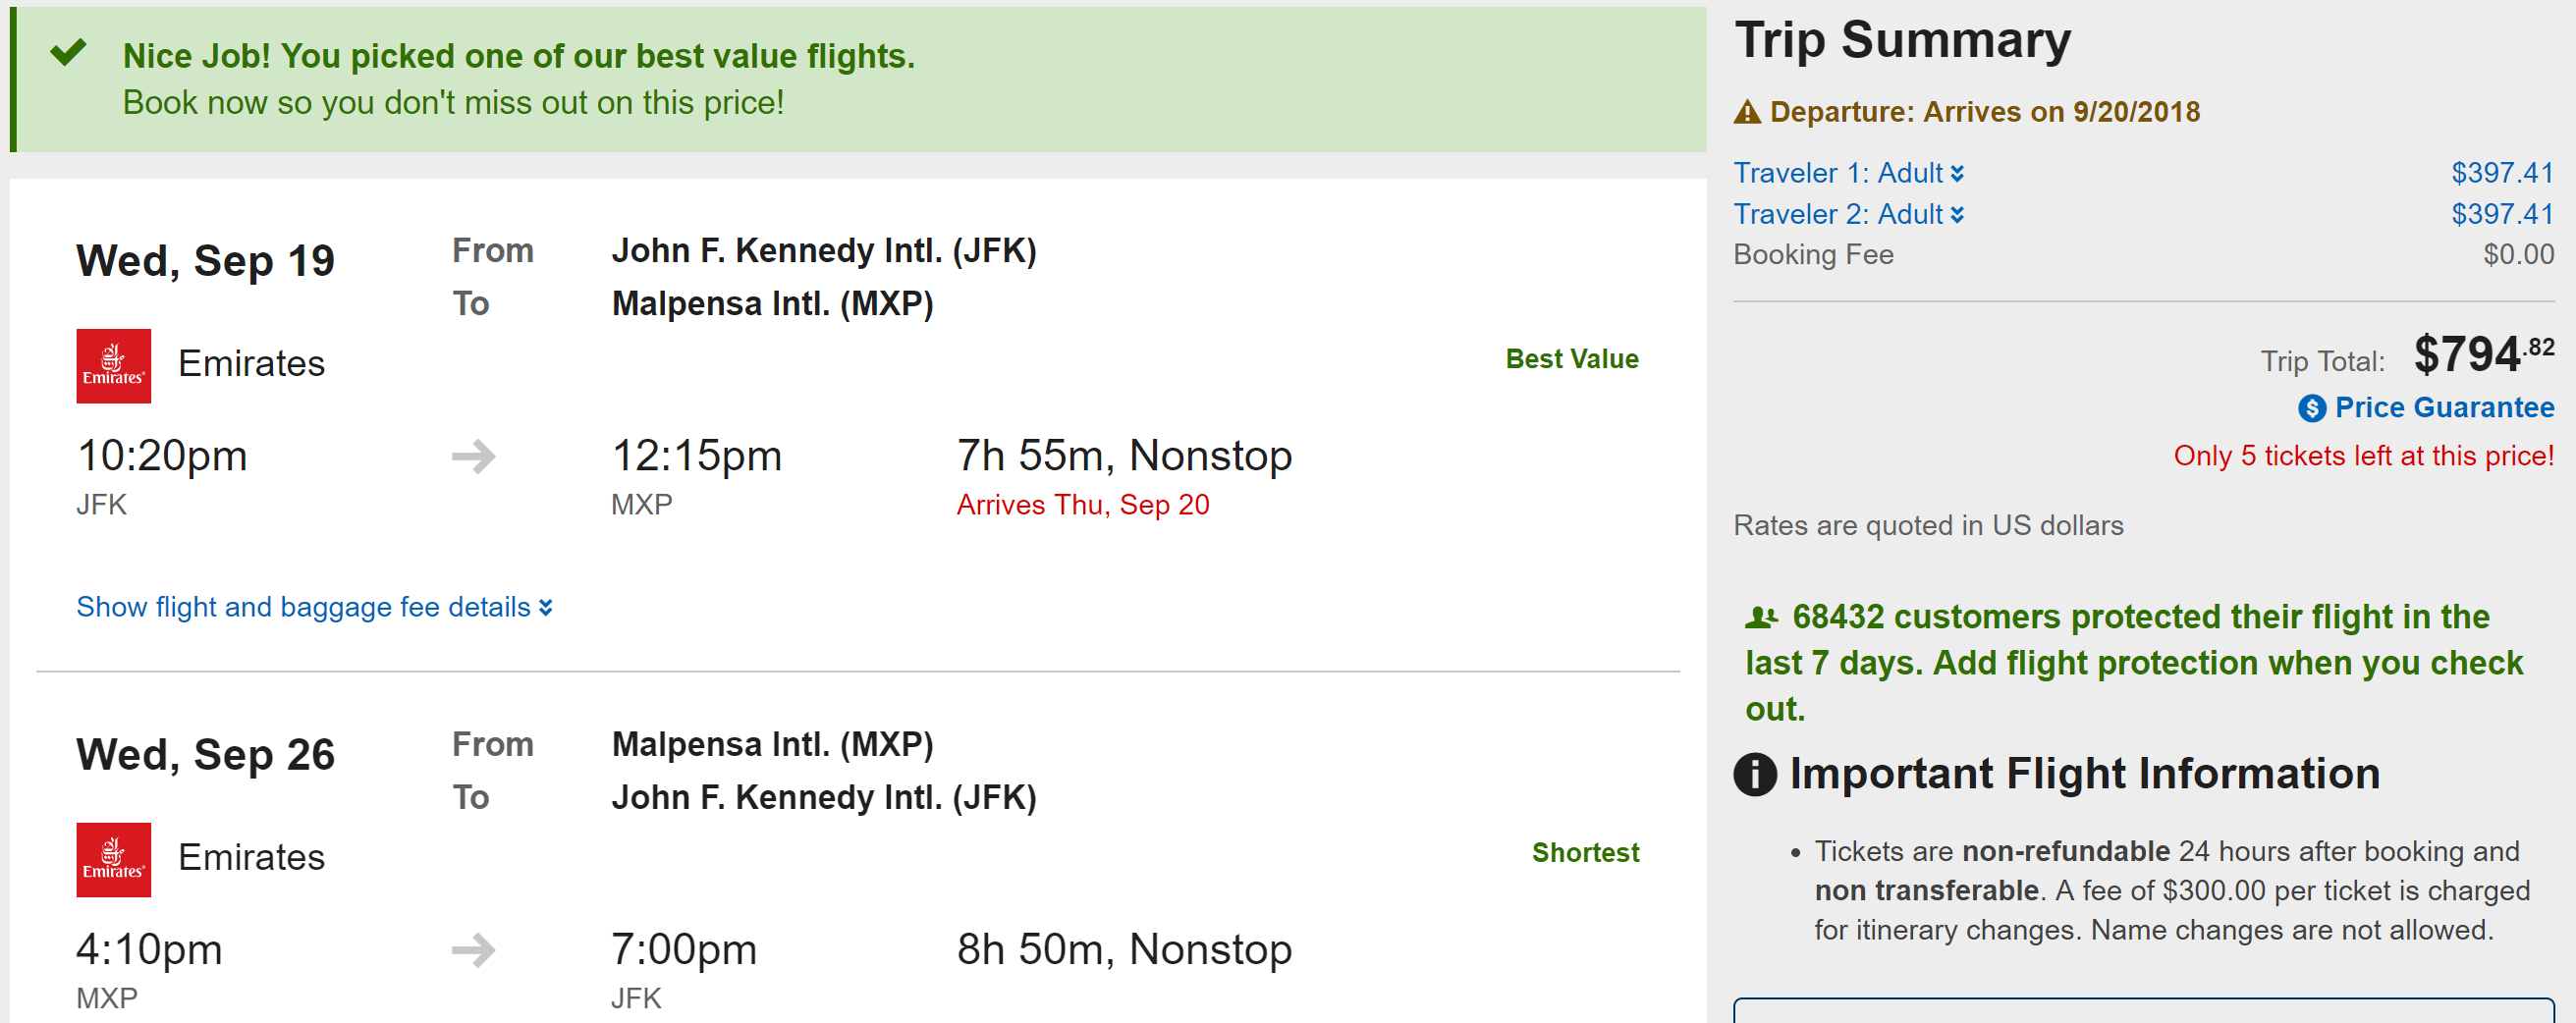Click the customers protected people icon
Image resolution: width=2576 pixels, height=1023 pixels.
[x=1761, y=617]
